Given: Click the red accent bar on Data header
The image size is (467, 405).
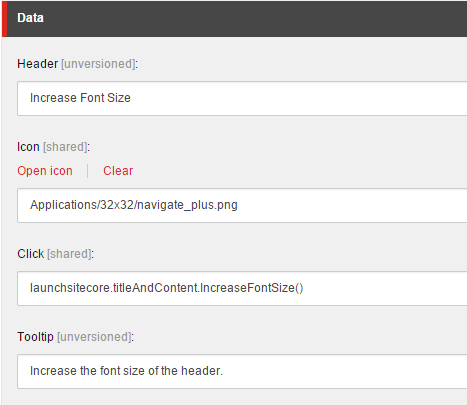Looking at the screenshot, I should click(x=4, y=18).
